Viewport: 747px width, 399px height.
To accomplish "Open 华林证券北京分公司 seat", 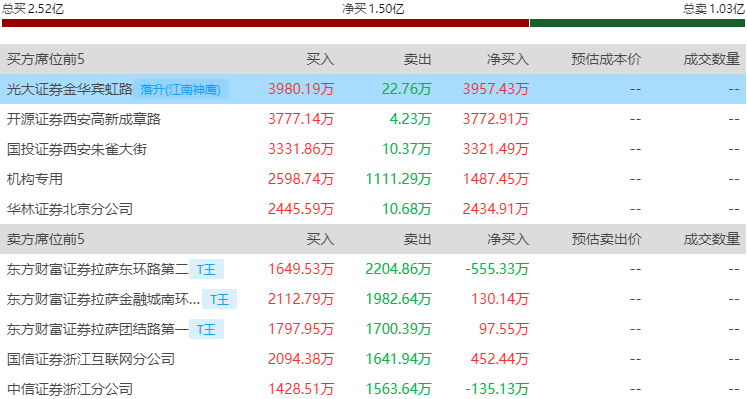I will tap(70, 209).
